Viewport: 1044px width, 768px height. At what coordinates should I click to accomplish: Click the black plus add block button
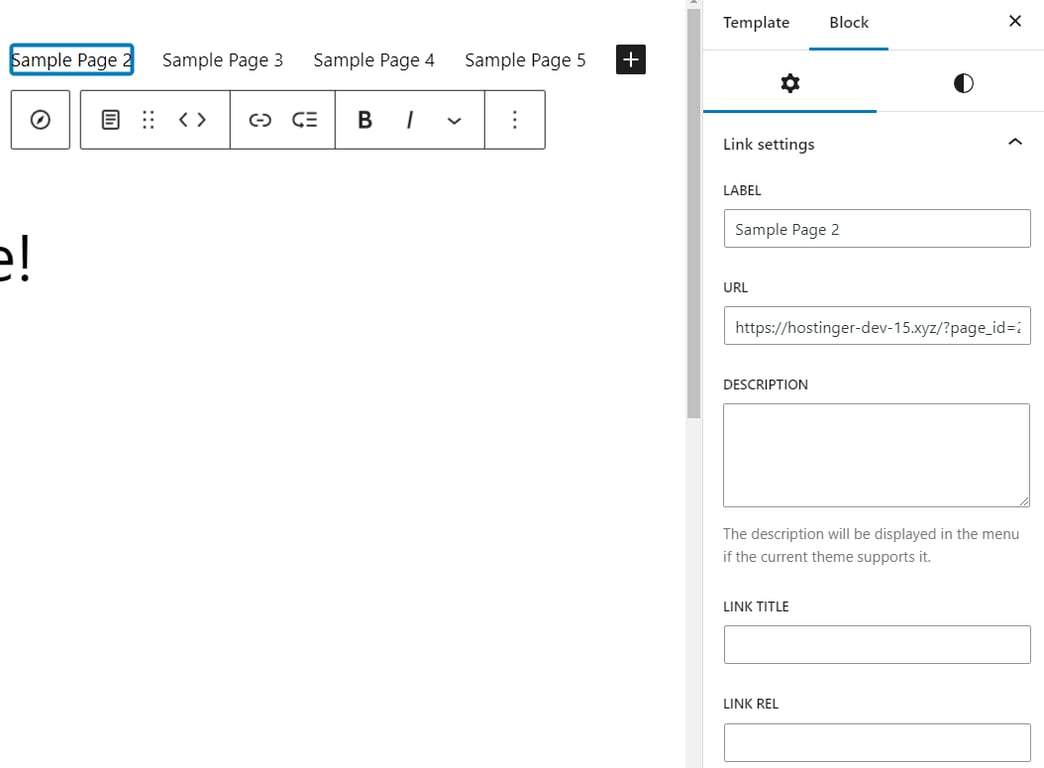(630, 59)
